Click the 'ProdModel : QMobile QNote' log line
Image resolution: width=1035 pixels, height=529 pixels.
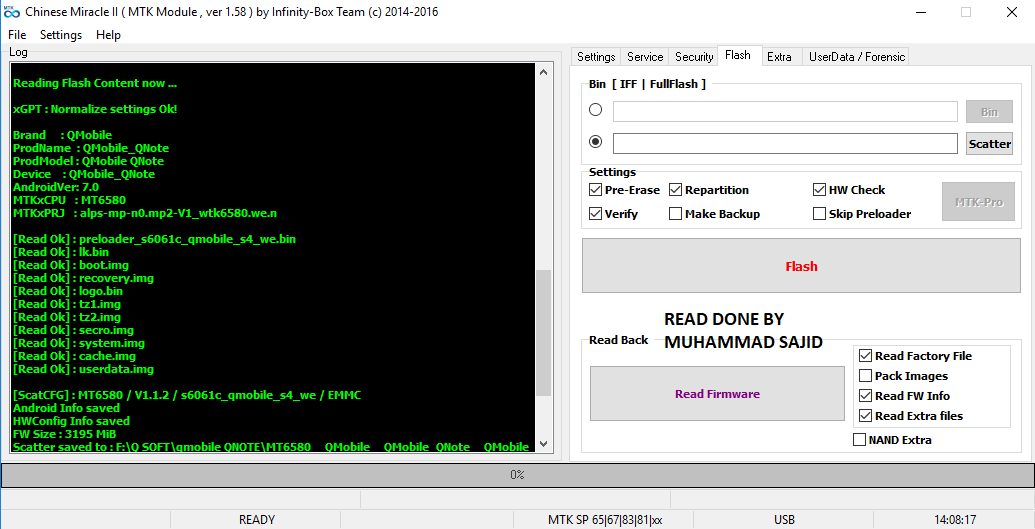click(88, 161)
